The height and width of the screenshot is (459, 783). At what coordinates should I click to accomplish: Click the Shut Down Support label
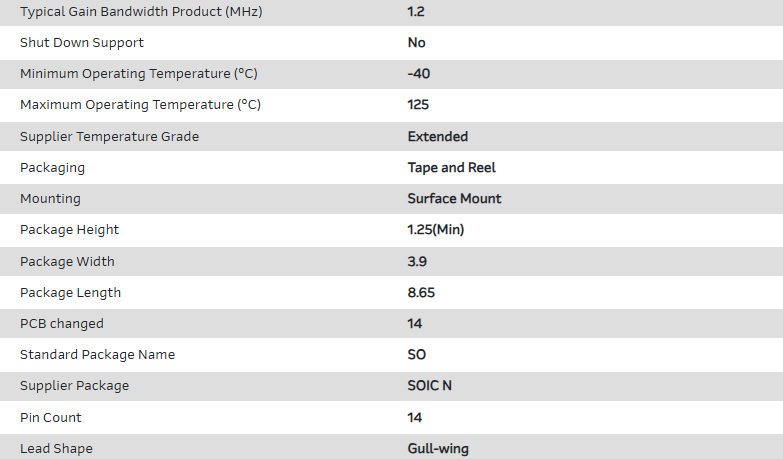click(x=82, y=42)
